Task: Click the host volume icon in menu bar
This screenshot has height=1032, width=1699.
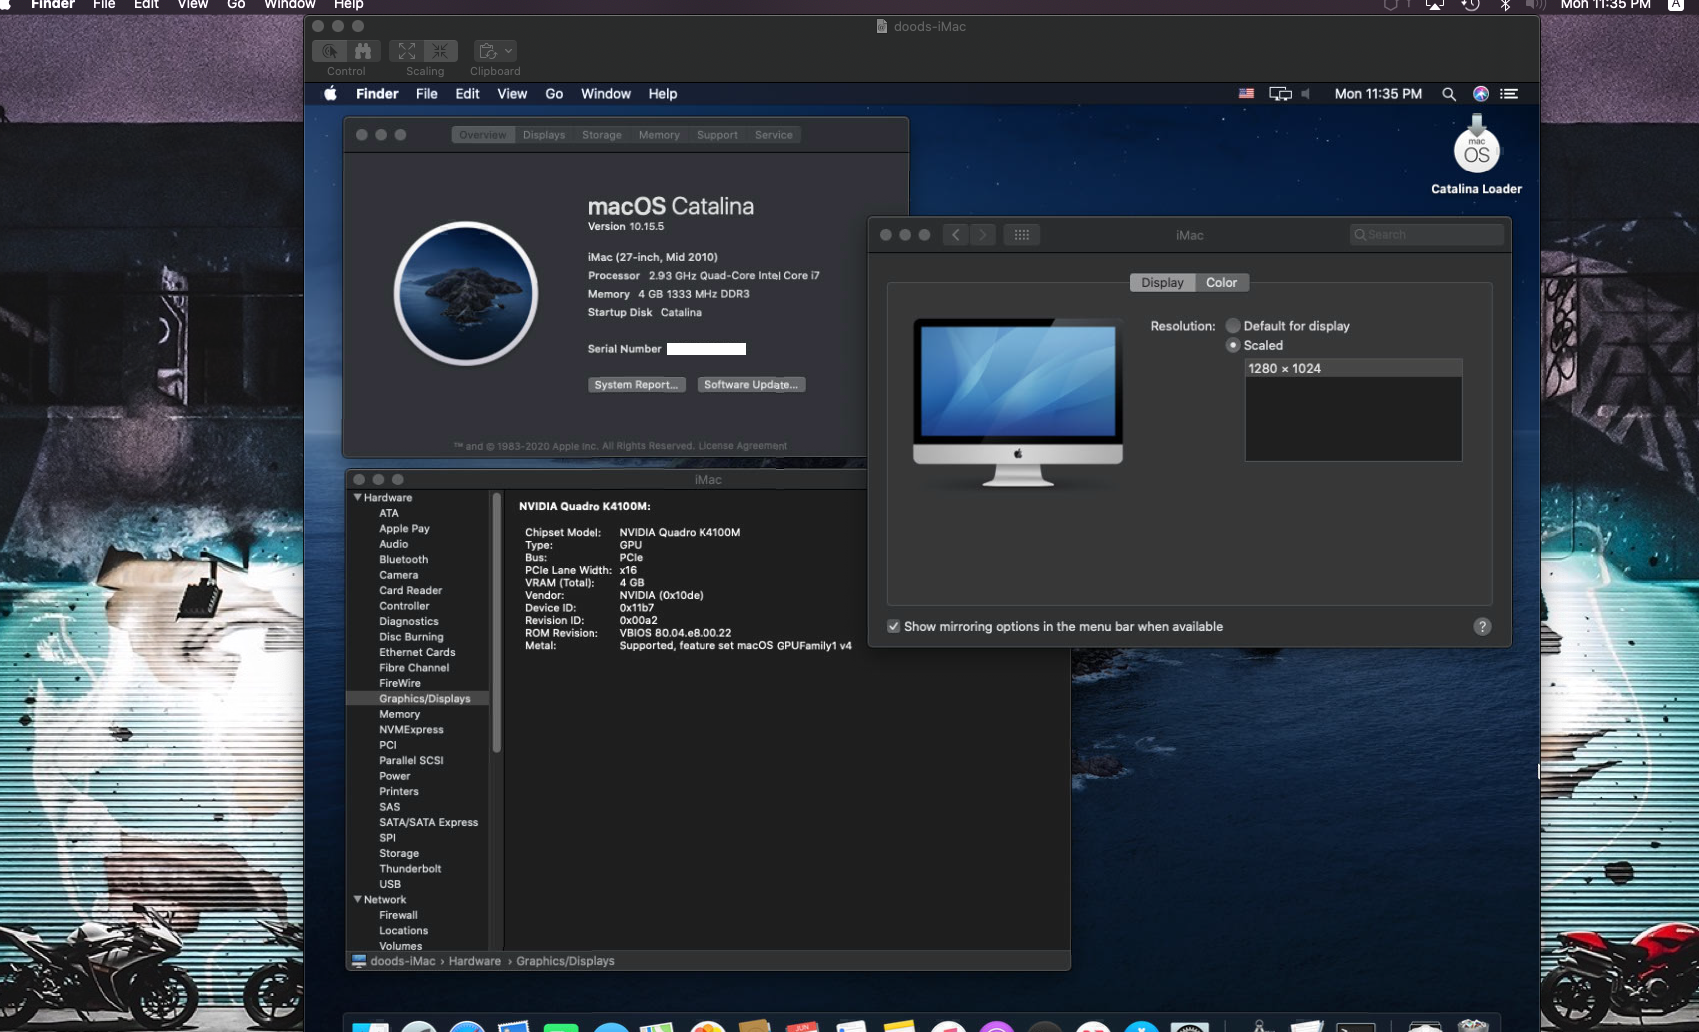Action: point(1535,5)
